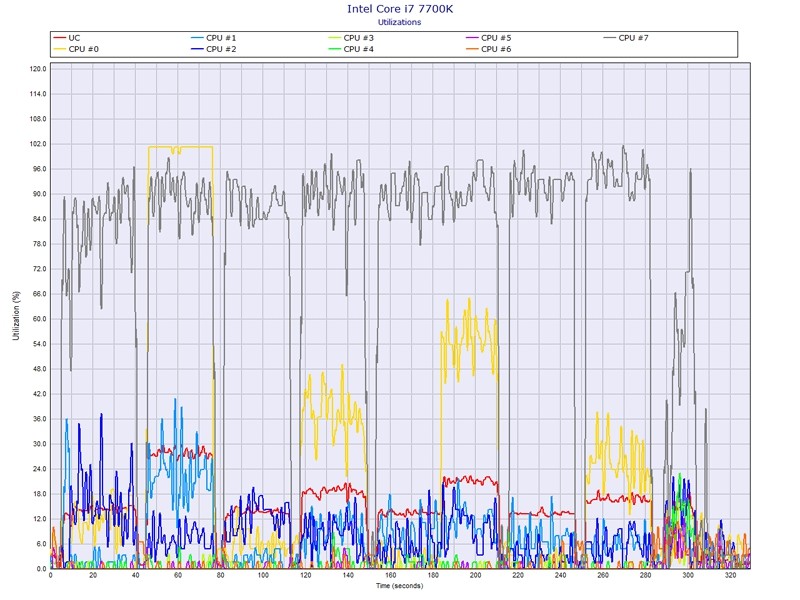Select the CPU #0 legend entry
Viewport: 800px width, 600px height.
[87, 49]
